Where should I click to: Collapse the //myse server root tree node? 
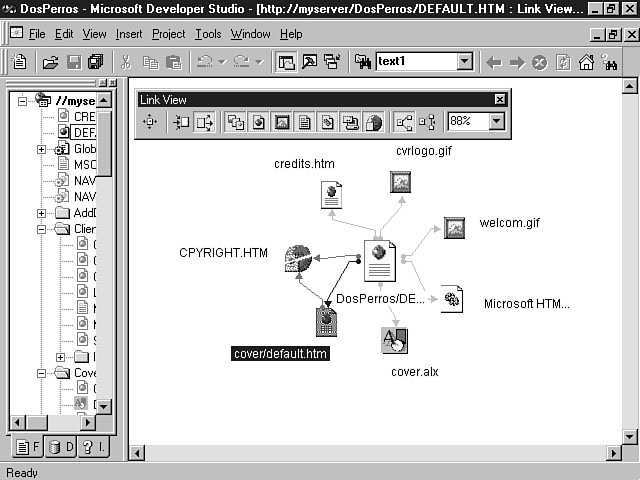click(x=23, y=100)
